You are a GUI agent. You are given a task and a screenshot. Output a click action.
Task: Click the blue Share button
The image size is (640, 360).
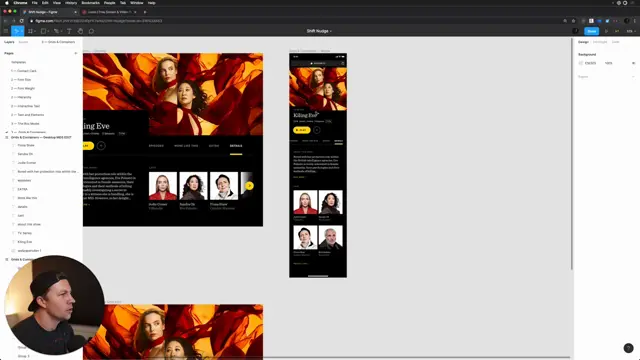[x=591, y=31]
